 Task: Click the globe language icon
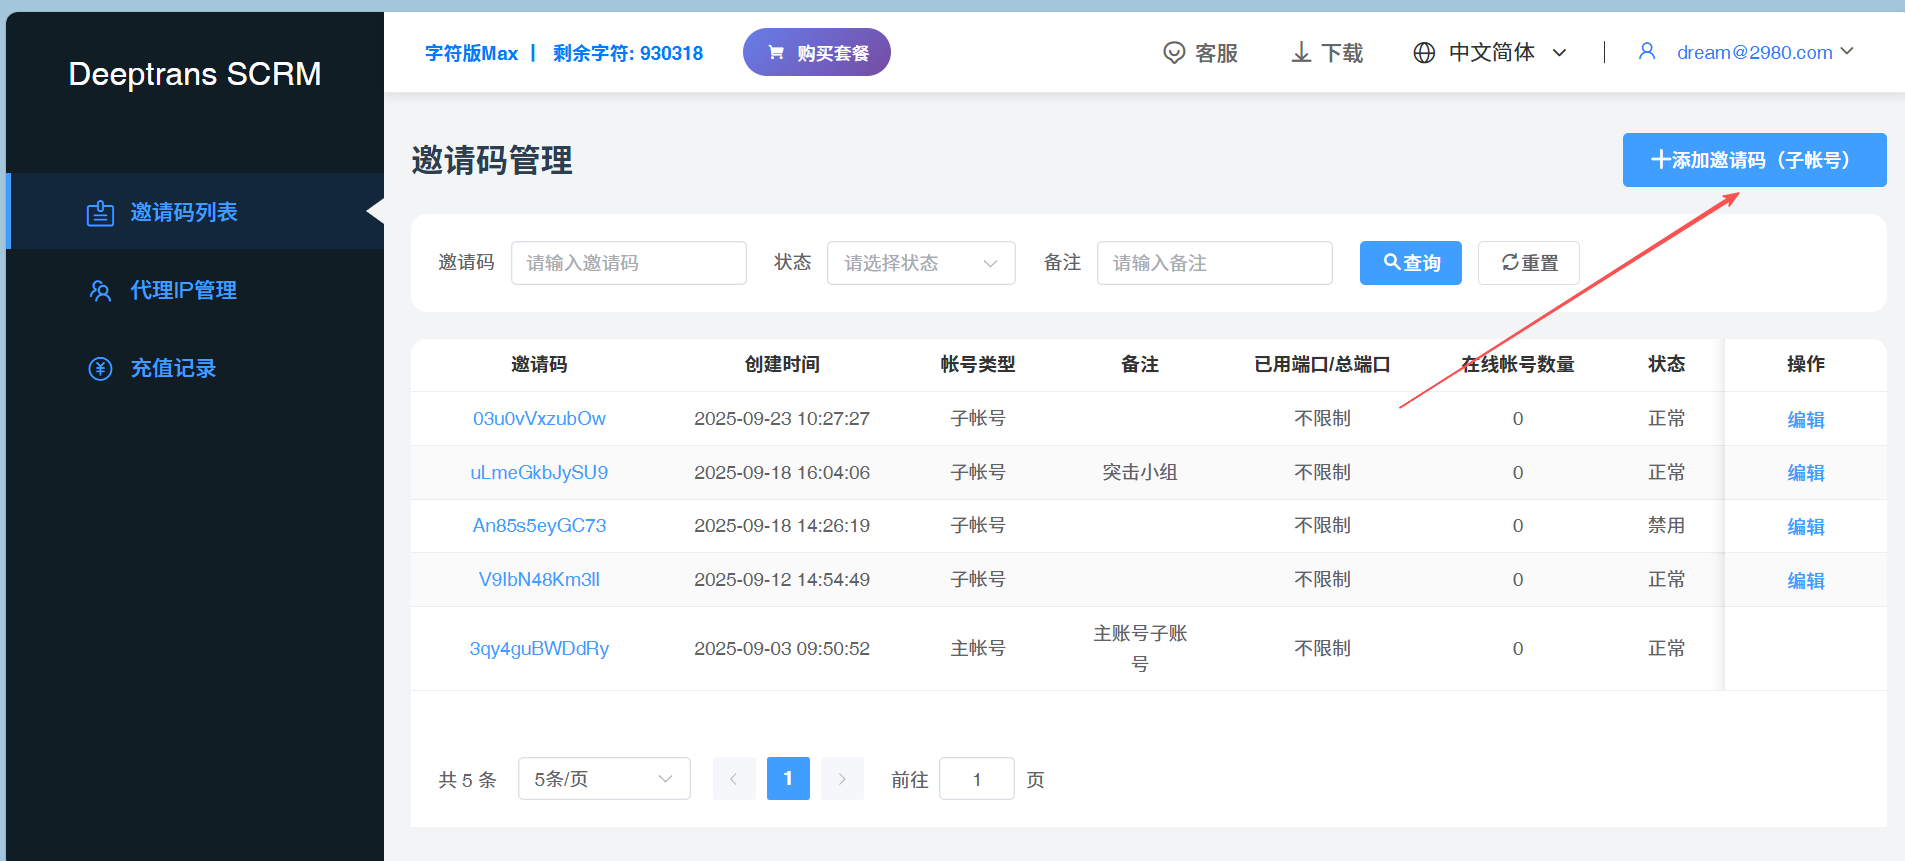tap(1424, 53)
